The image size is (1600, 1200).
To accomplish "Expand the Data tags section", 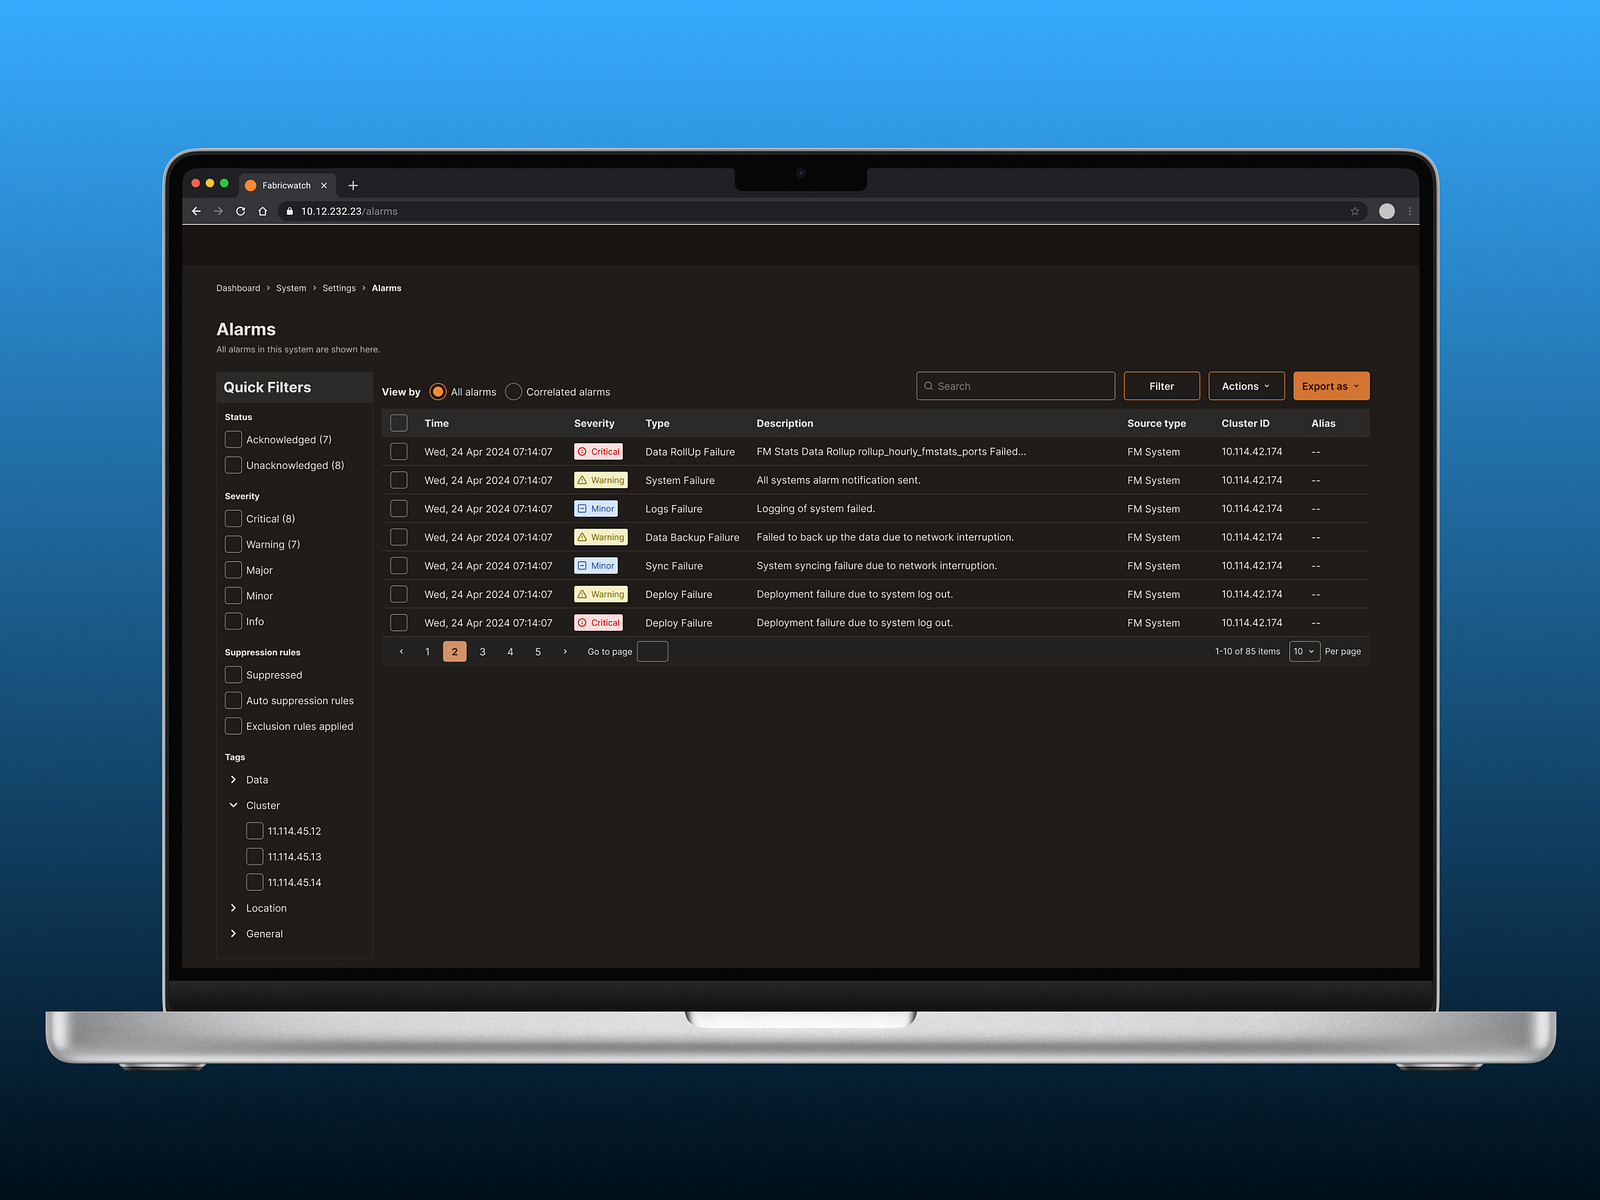I will point(234,780).
